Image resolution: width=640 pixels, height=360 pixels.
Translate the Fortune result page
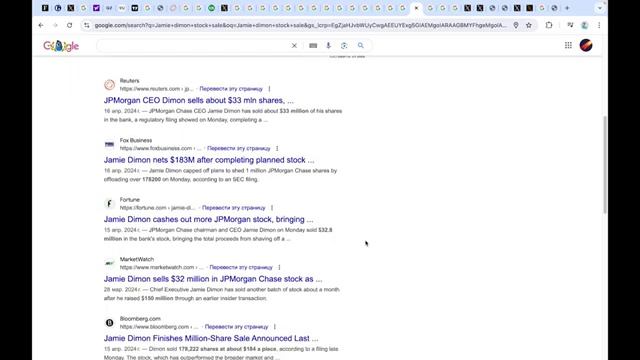point(234,208)
